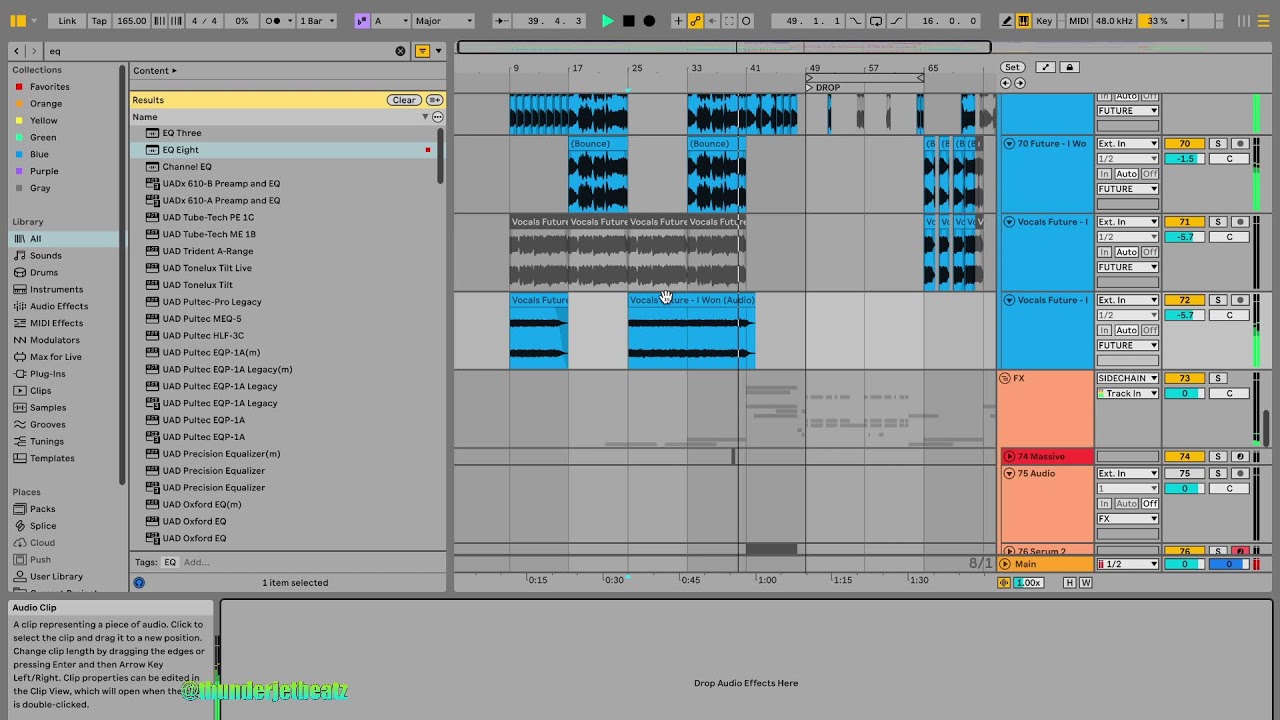The height and width of the screenshot is (720, 1280).
Task: Collapse the FX group track
Action: pos(1005,378)
